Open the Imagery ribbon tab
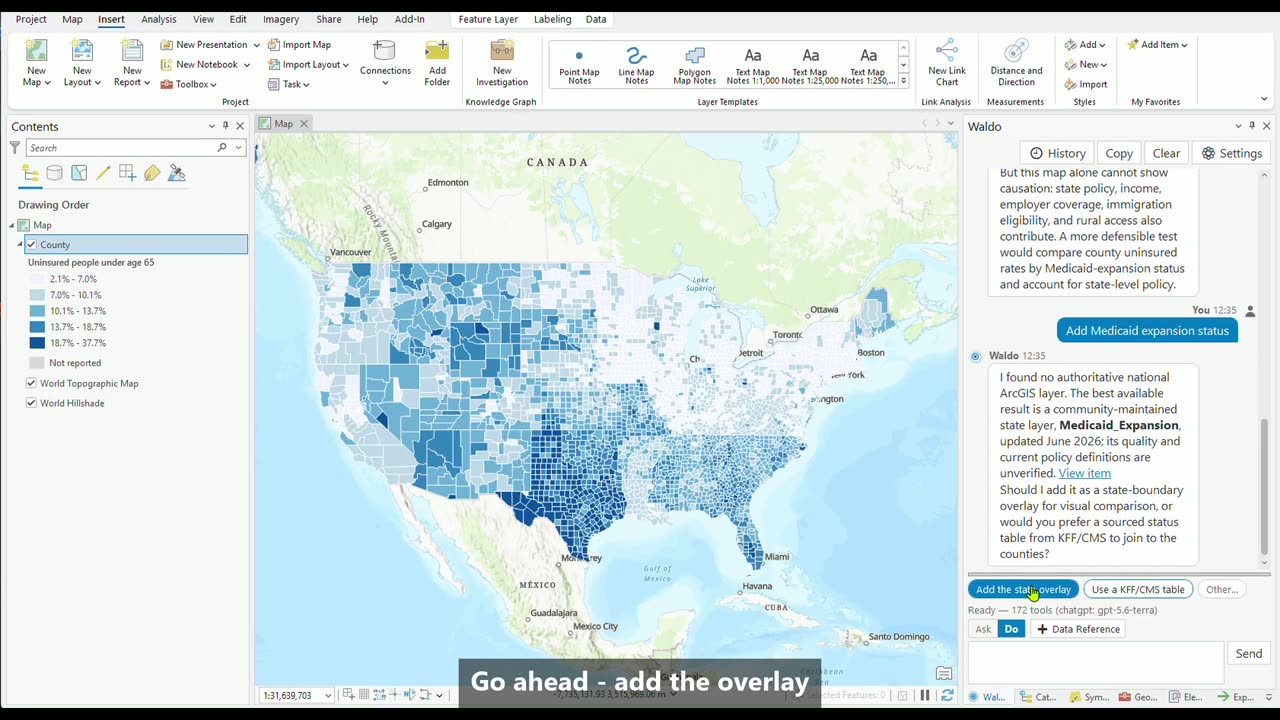This screenshot has height=720, width=1280. (280, 19)
